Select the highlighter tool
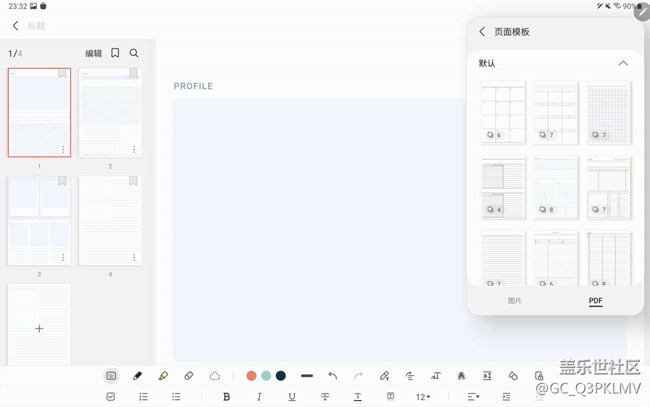This screenshot has height=407, width=650. pos(163,376)
